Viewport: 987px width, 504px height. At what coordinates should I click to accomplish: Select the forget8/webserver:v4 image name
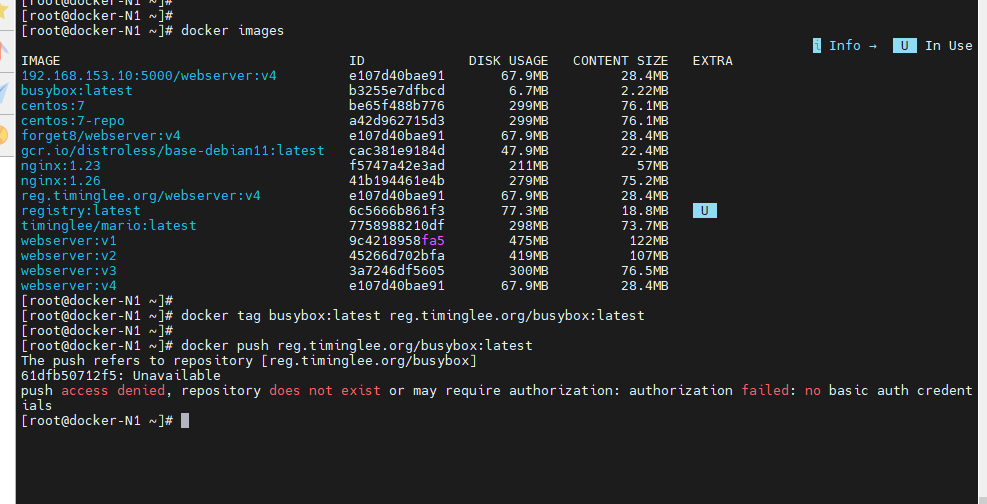tap(101, 135)
